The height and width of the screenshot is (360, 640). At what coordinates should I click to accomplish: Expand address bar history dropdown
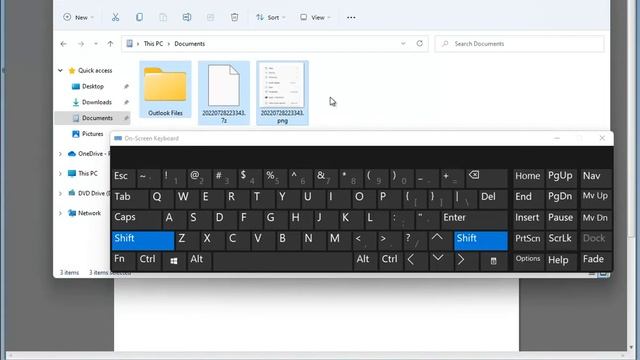[403, 44]
